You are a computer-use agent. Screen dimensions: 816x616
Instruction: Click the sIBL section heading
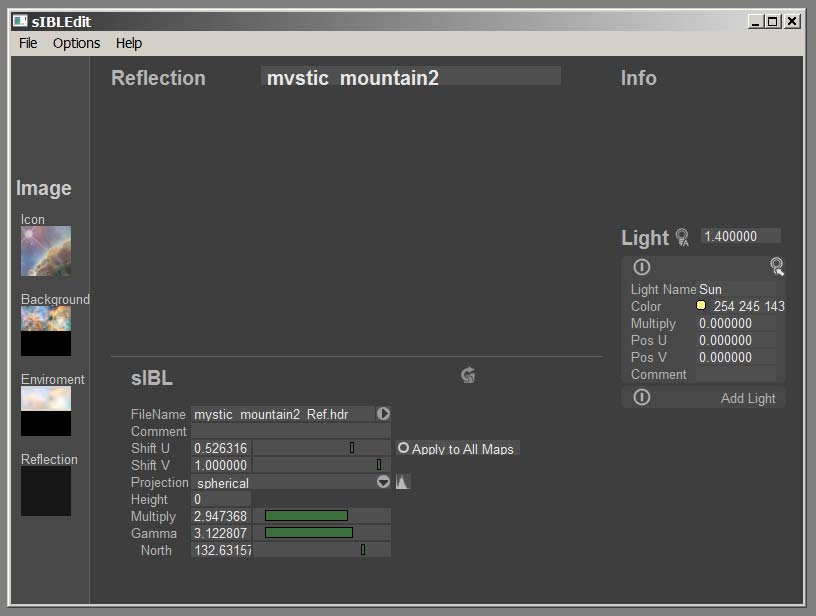point(151,378)
